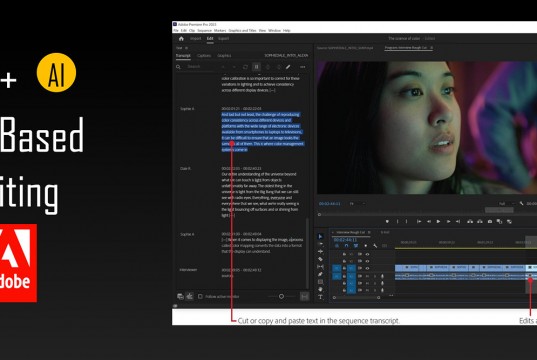Viewport: 537px width, 360px height.
Task: Click the Extract button
Action: (x=480, y=222)
